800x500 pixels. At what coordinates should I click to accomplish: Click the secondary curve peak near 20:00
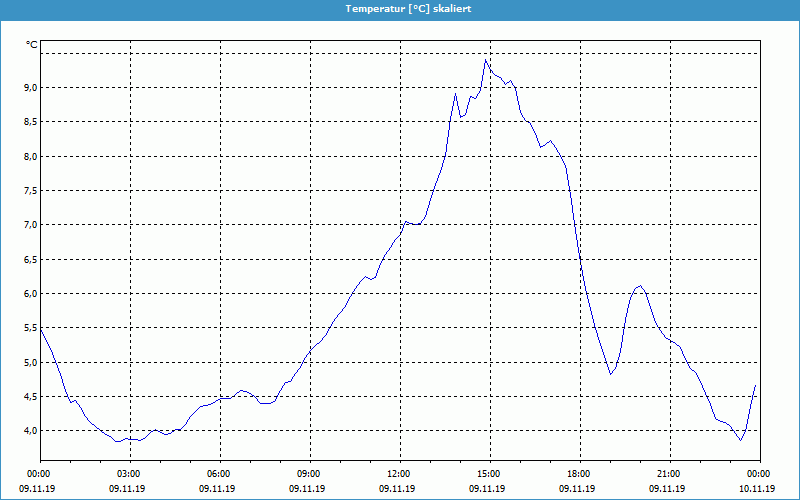pos(640,286)
